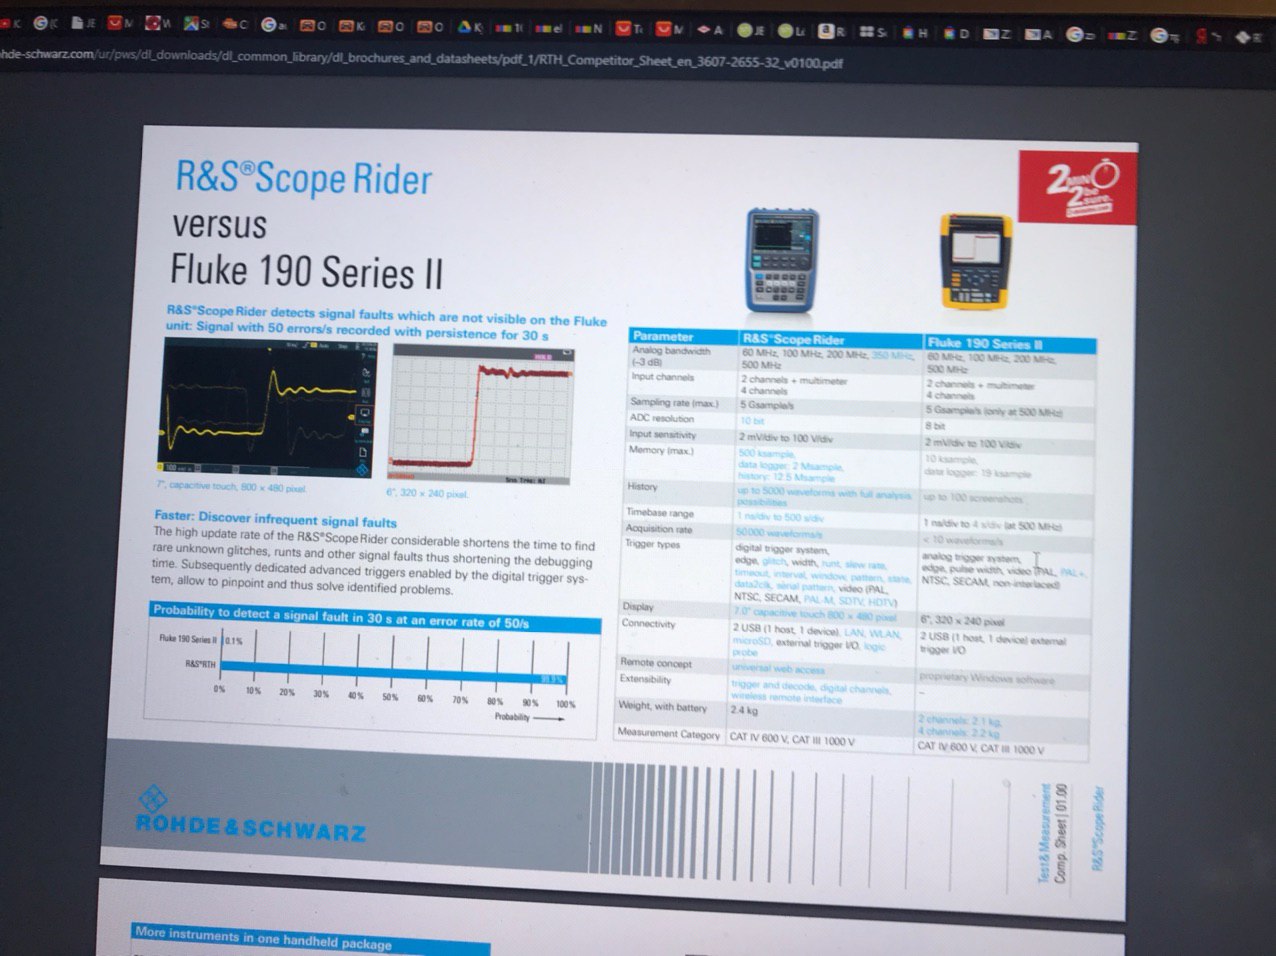Image resolution: width=1276 pixels, height=956 pixels.
Task: Click the "Measurement Category" row label
Action: (668, 733)
